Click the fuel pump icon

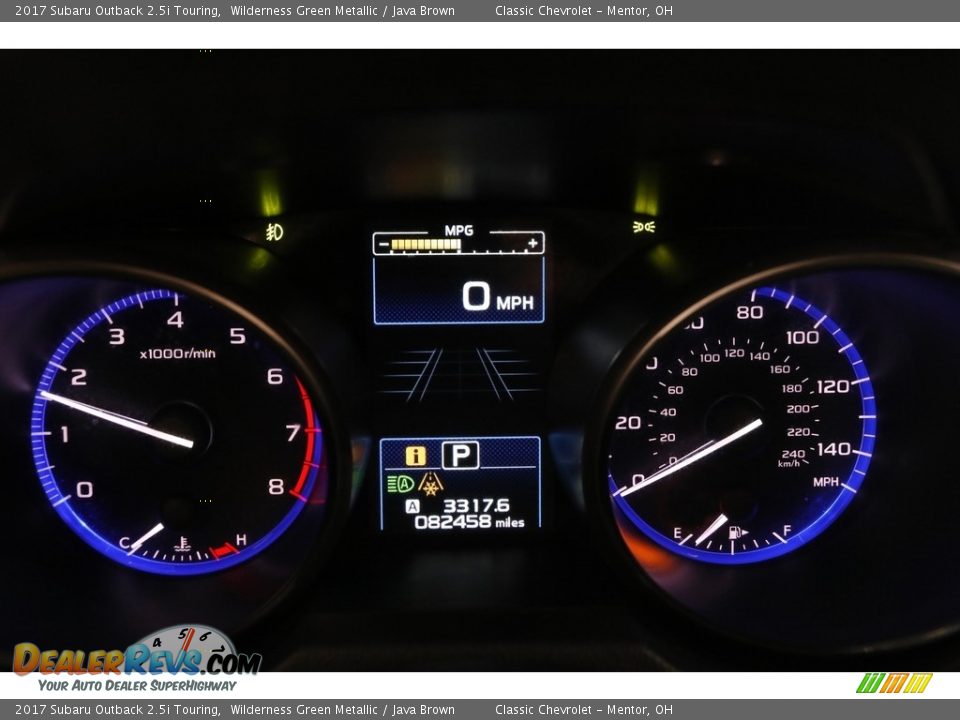click(737, 532)
